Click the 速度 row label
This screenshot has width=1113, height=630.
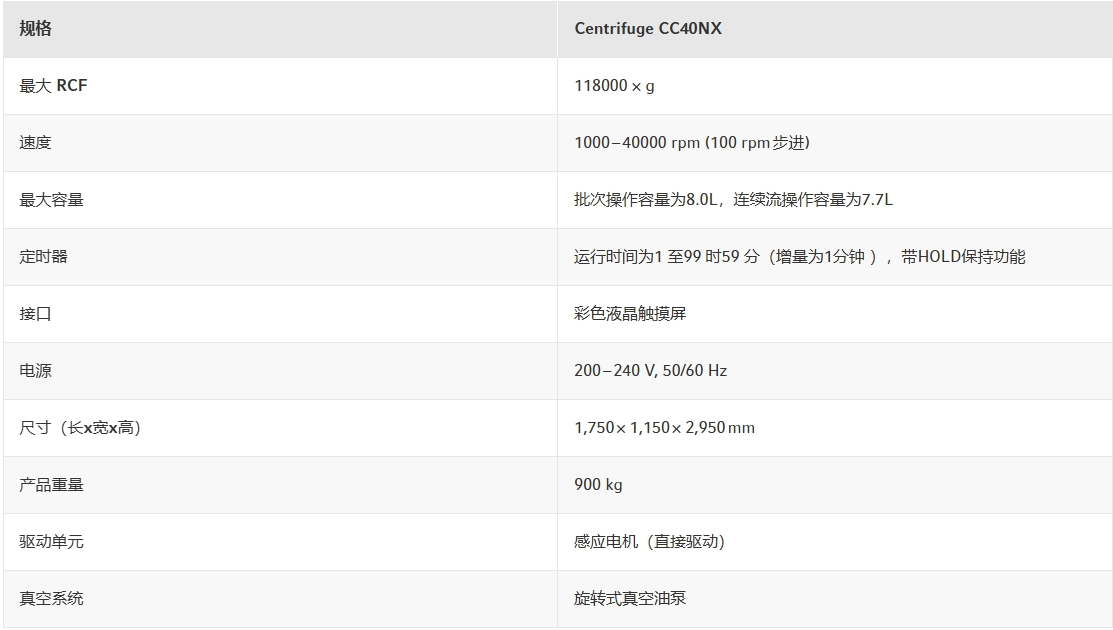36,143
